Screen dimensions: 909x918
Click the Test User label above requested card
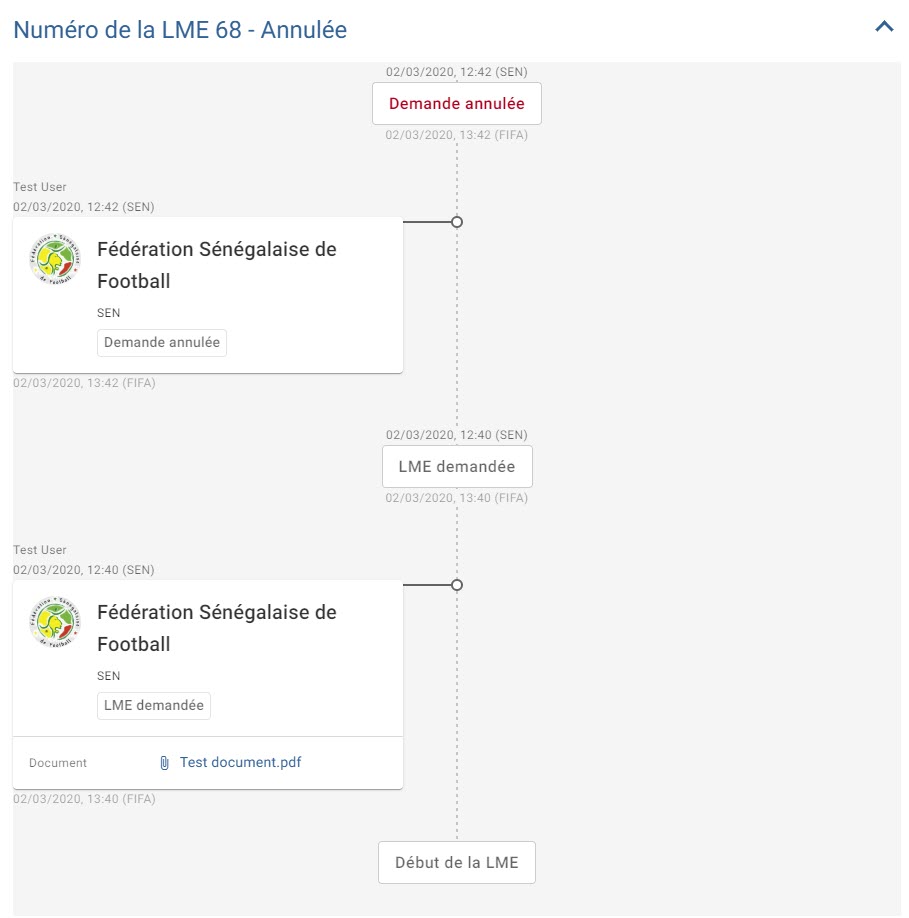coord(40,550)
